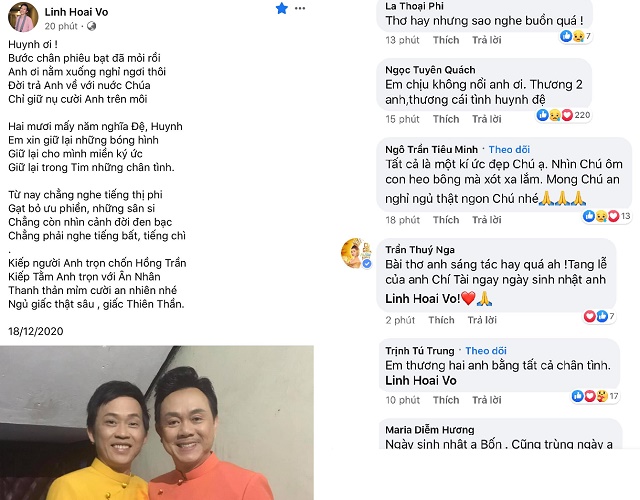This screenshot has width=640, height=500.
Task: Click Trả lời under Trịnh Tú Trung's comment
Action: (487, 400)
